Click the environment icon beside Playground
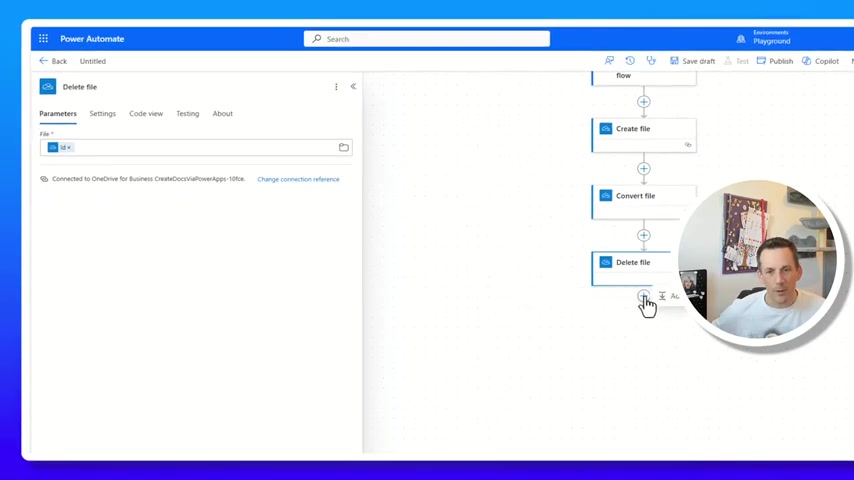The width and height of the screenshot is (854, 480). click(x=741, y=39)
